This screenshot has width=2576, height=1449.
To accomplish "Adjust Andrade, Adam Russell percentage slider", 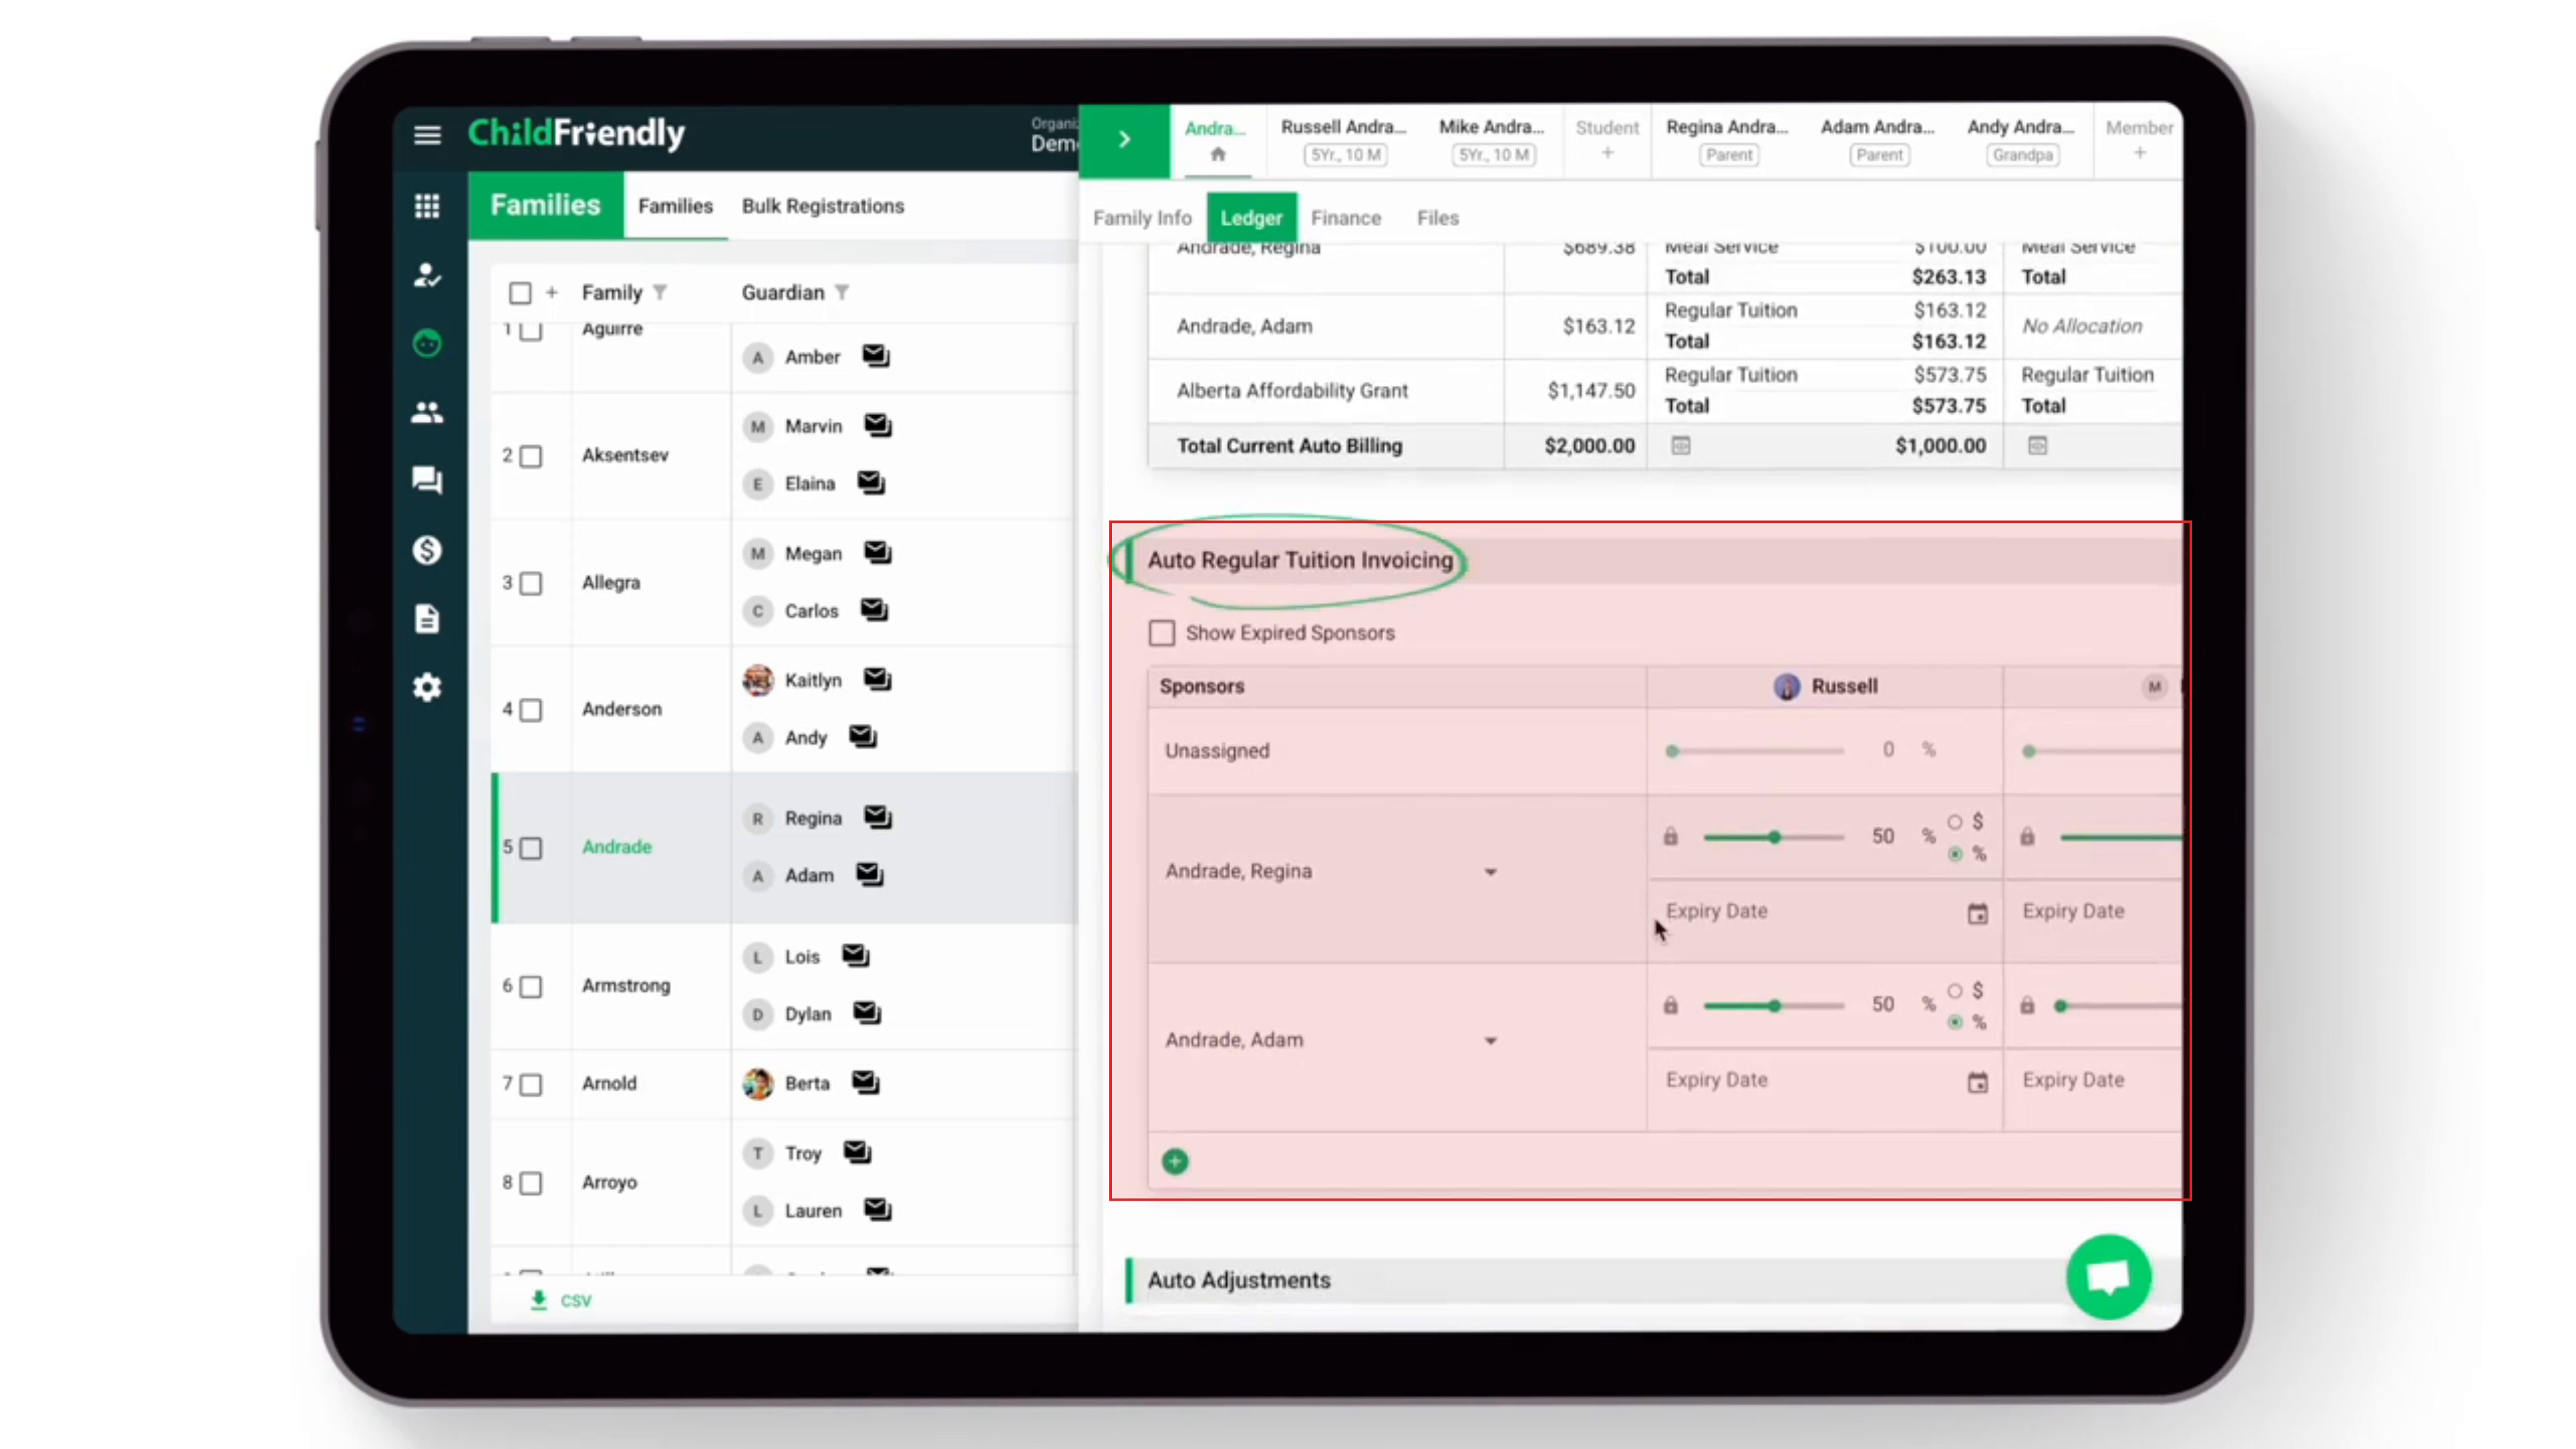I will point(1774,1006).
